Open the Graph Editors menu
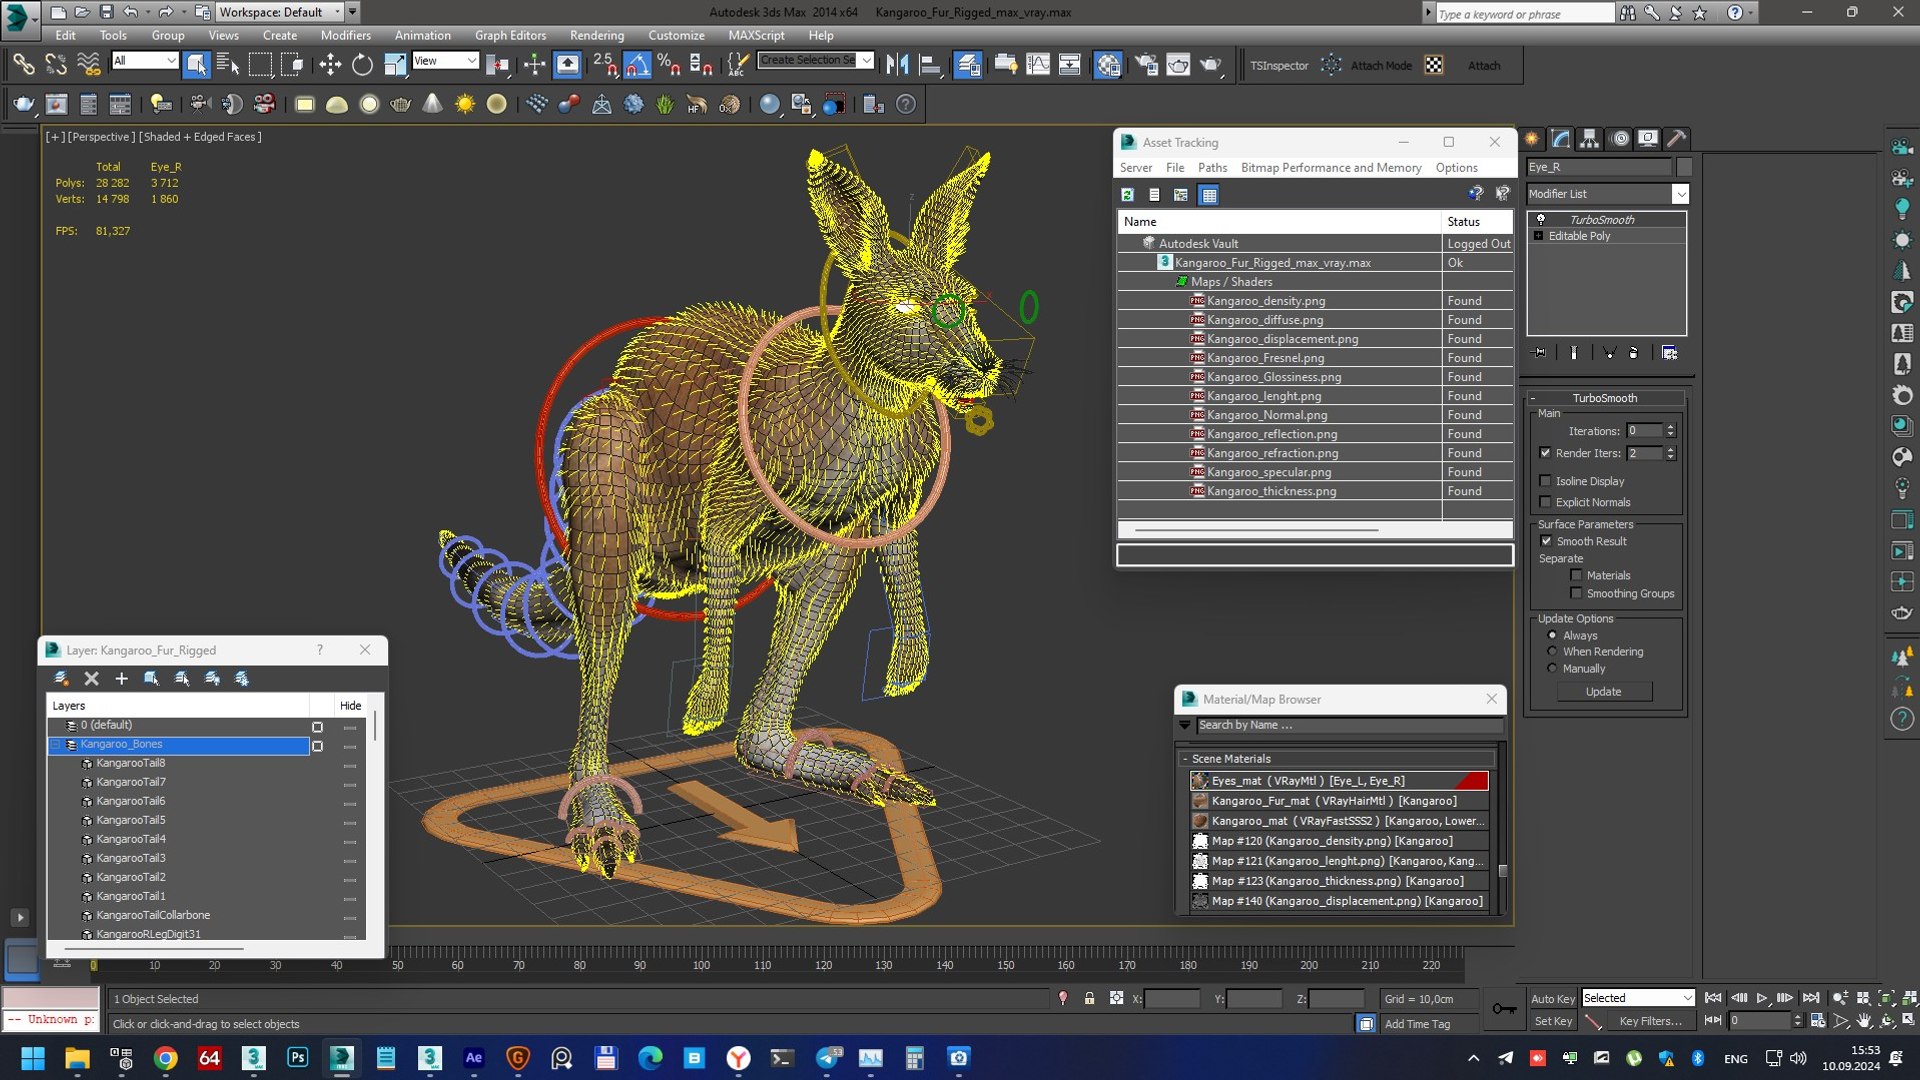The image size is (1920, 1080). 510,35
